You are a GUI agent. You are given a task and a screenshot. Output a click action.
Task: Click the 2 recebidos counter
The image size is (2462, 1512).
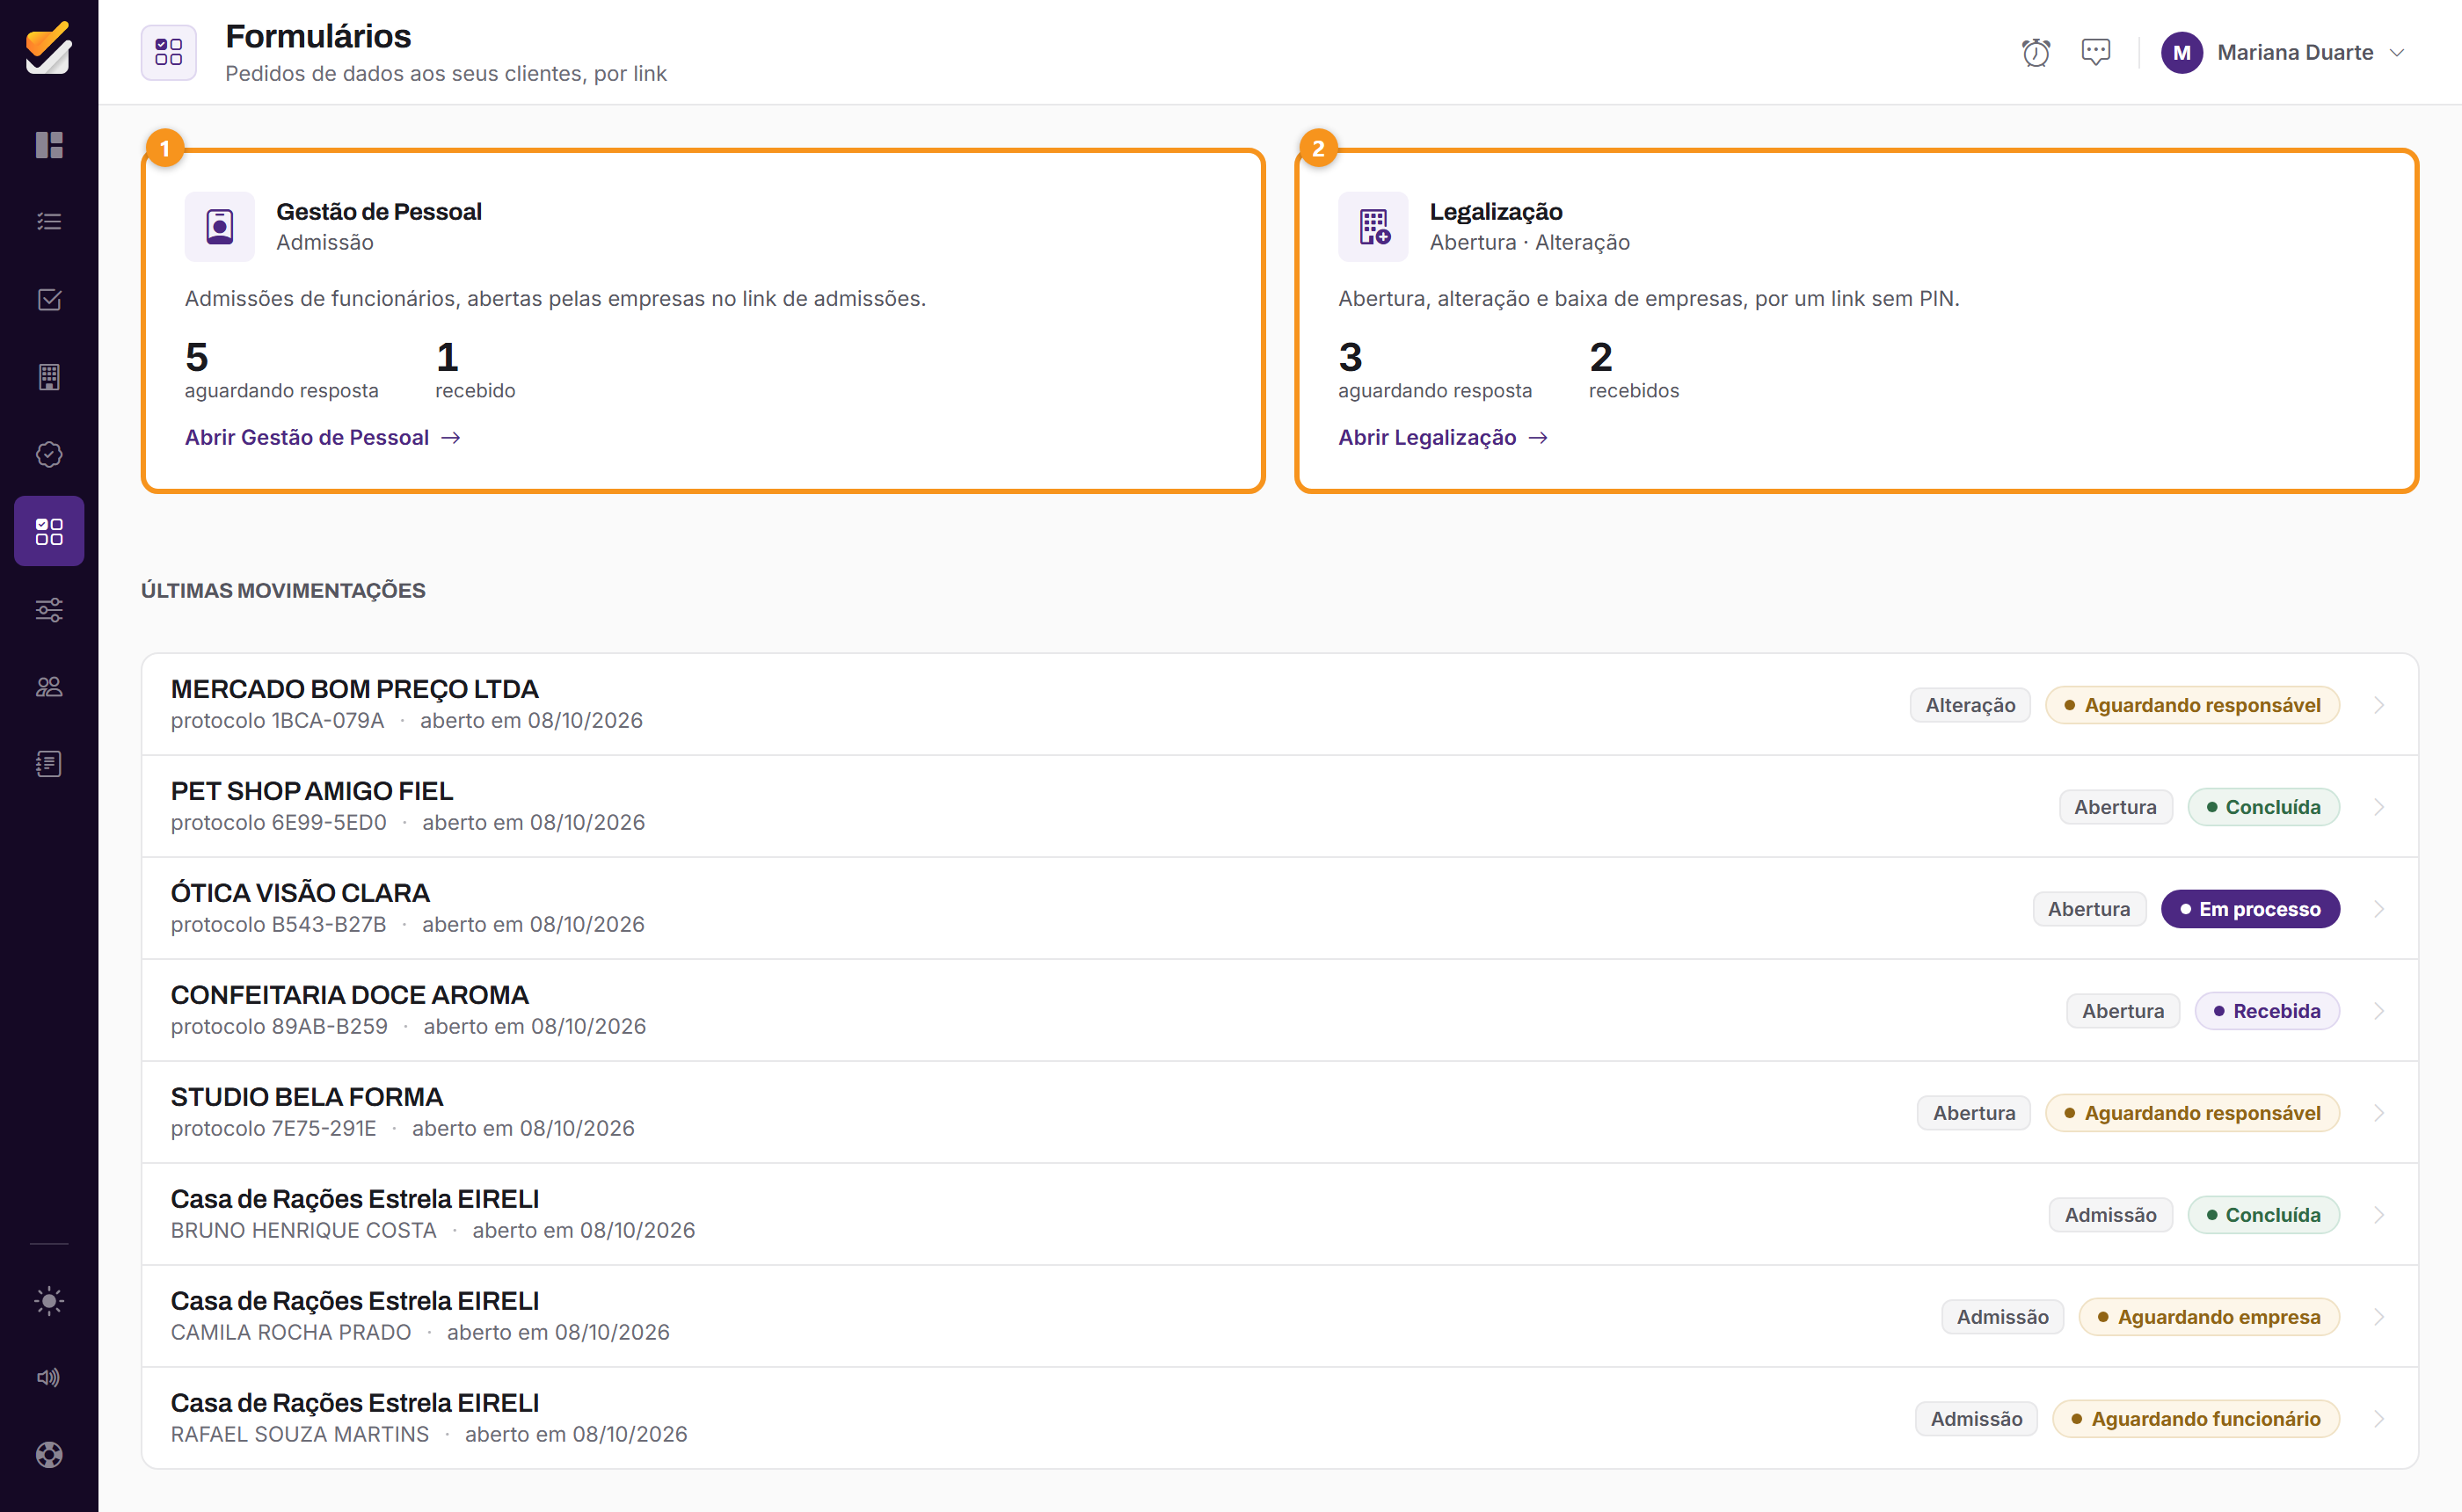[1633, 369]
